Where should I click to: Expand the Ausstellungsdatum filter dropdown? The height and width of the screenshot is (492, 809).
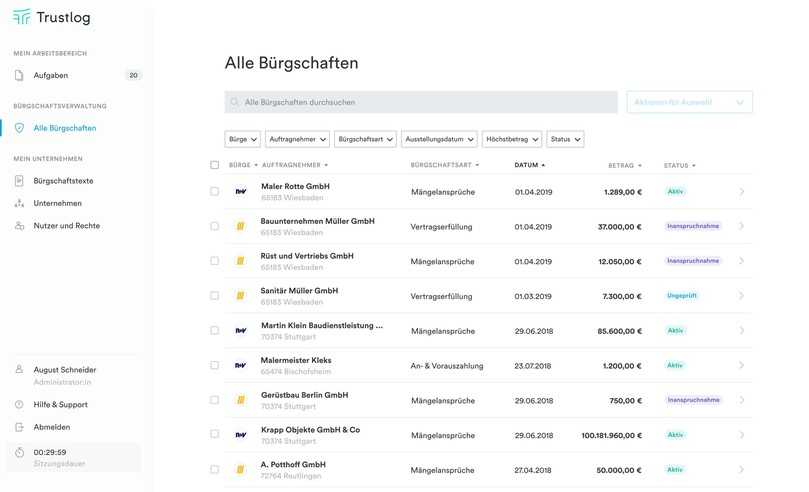point(440,139)
